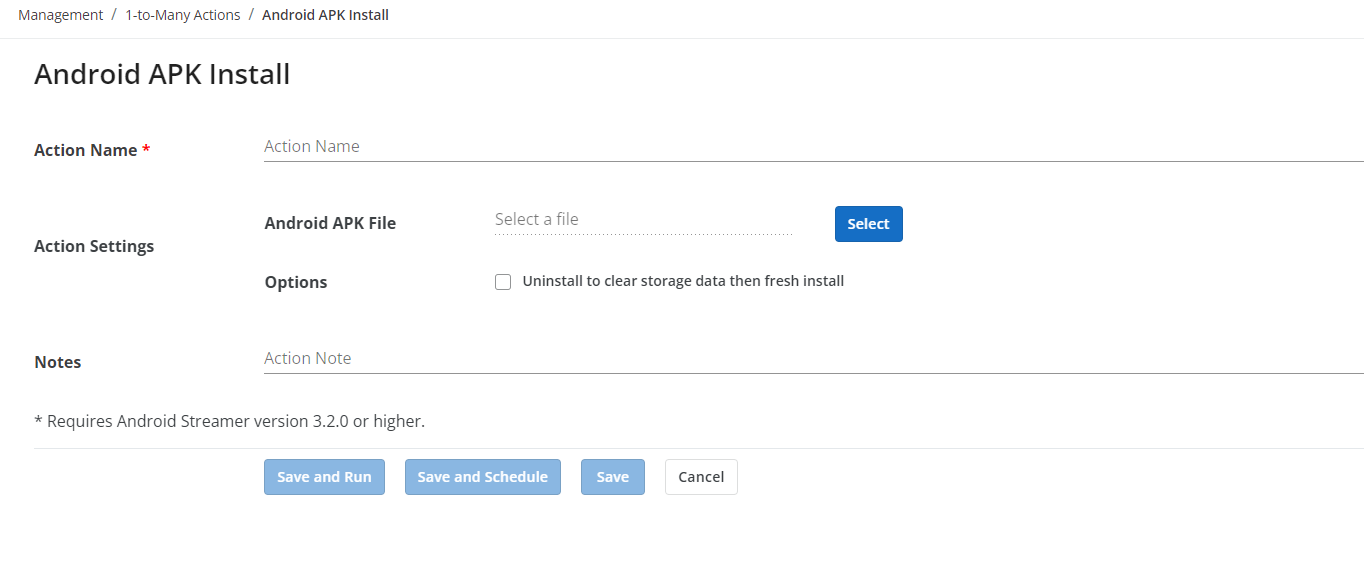Open the Management breadcrumb link
Viewport: 1364px width, 583px height.
60,15
